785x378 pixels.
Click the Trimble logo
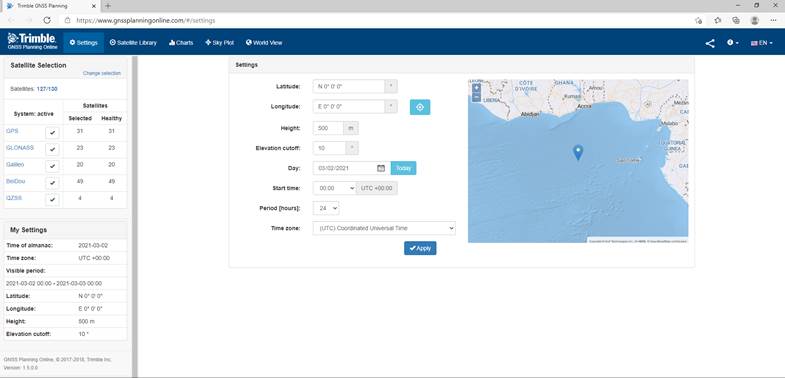pyautogui.click(x=33, y=42)
